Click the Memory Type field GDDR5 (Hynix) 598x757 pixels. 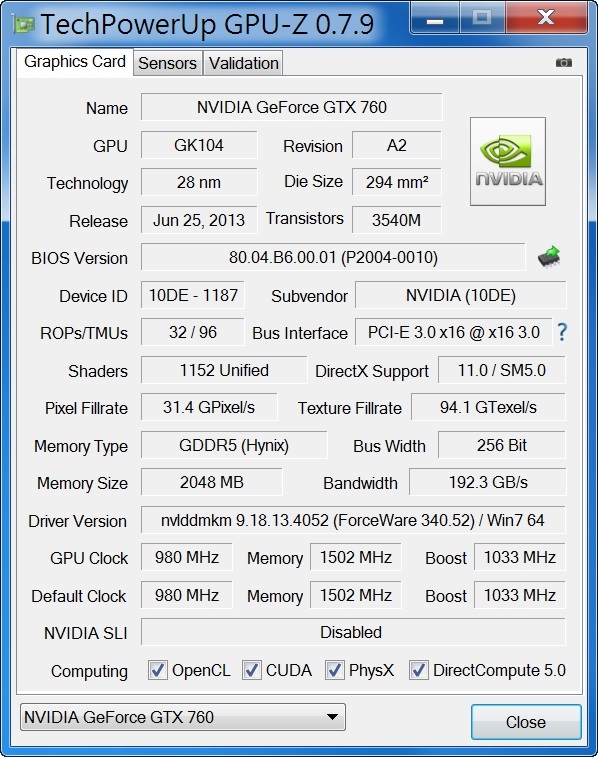pyautogui.click(x=234, y=445)
